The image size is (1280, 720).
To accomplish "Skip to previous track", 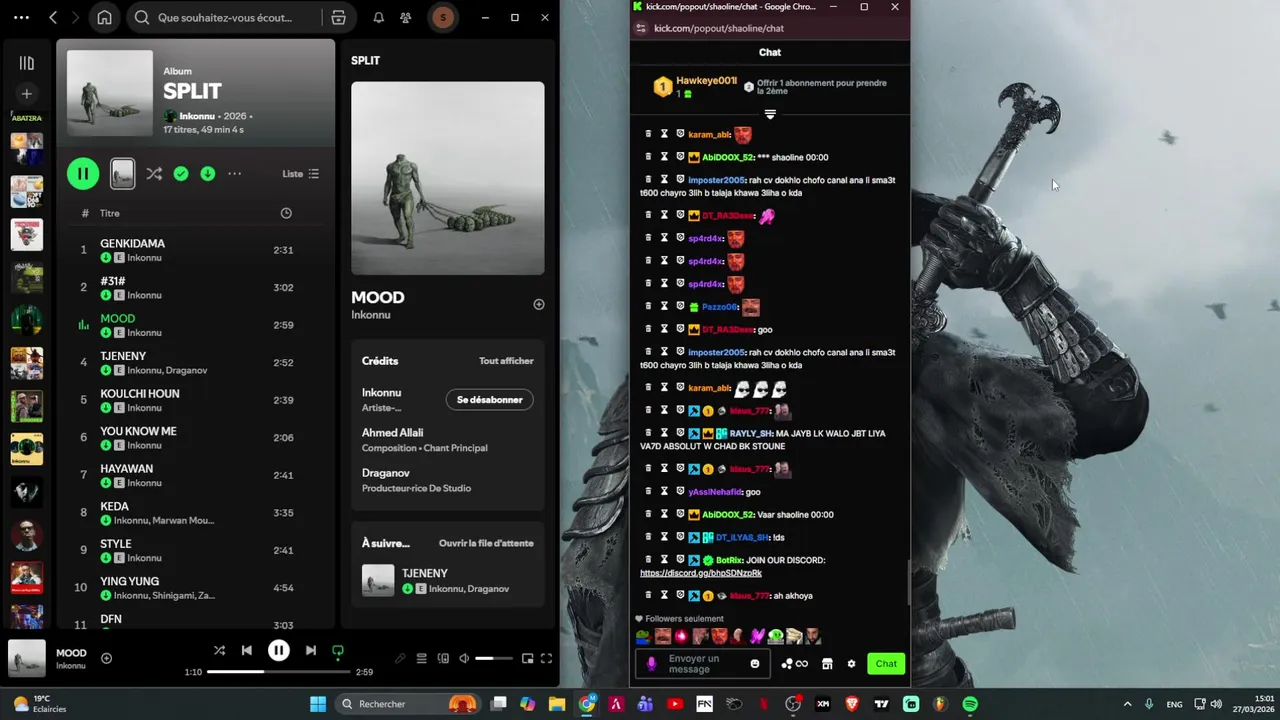I will pos(247,650).
